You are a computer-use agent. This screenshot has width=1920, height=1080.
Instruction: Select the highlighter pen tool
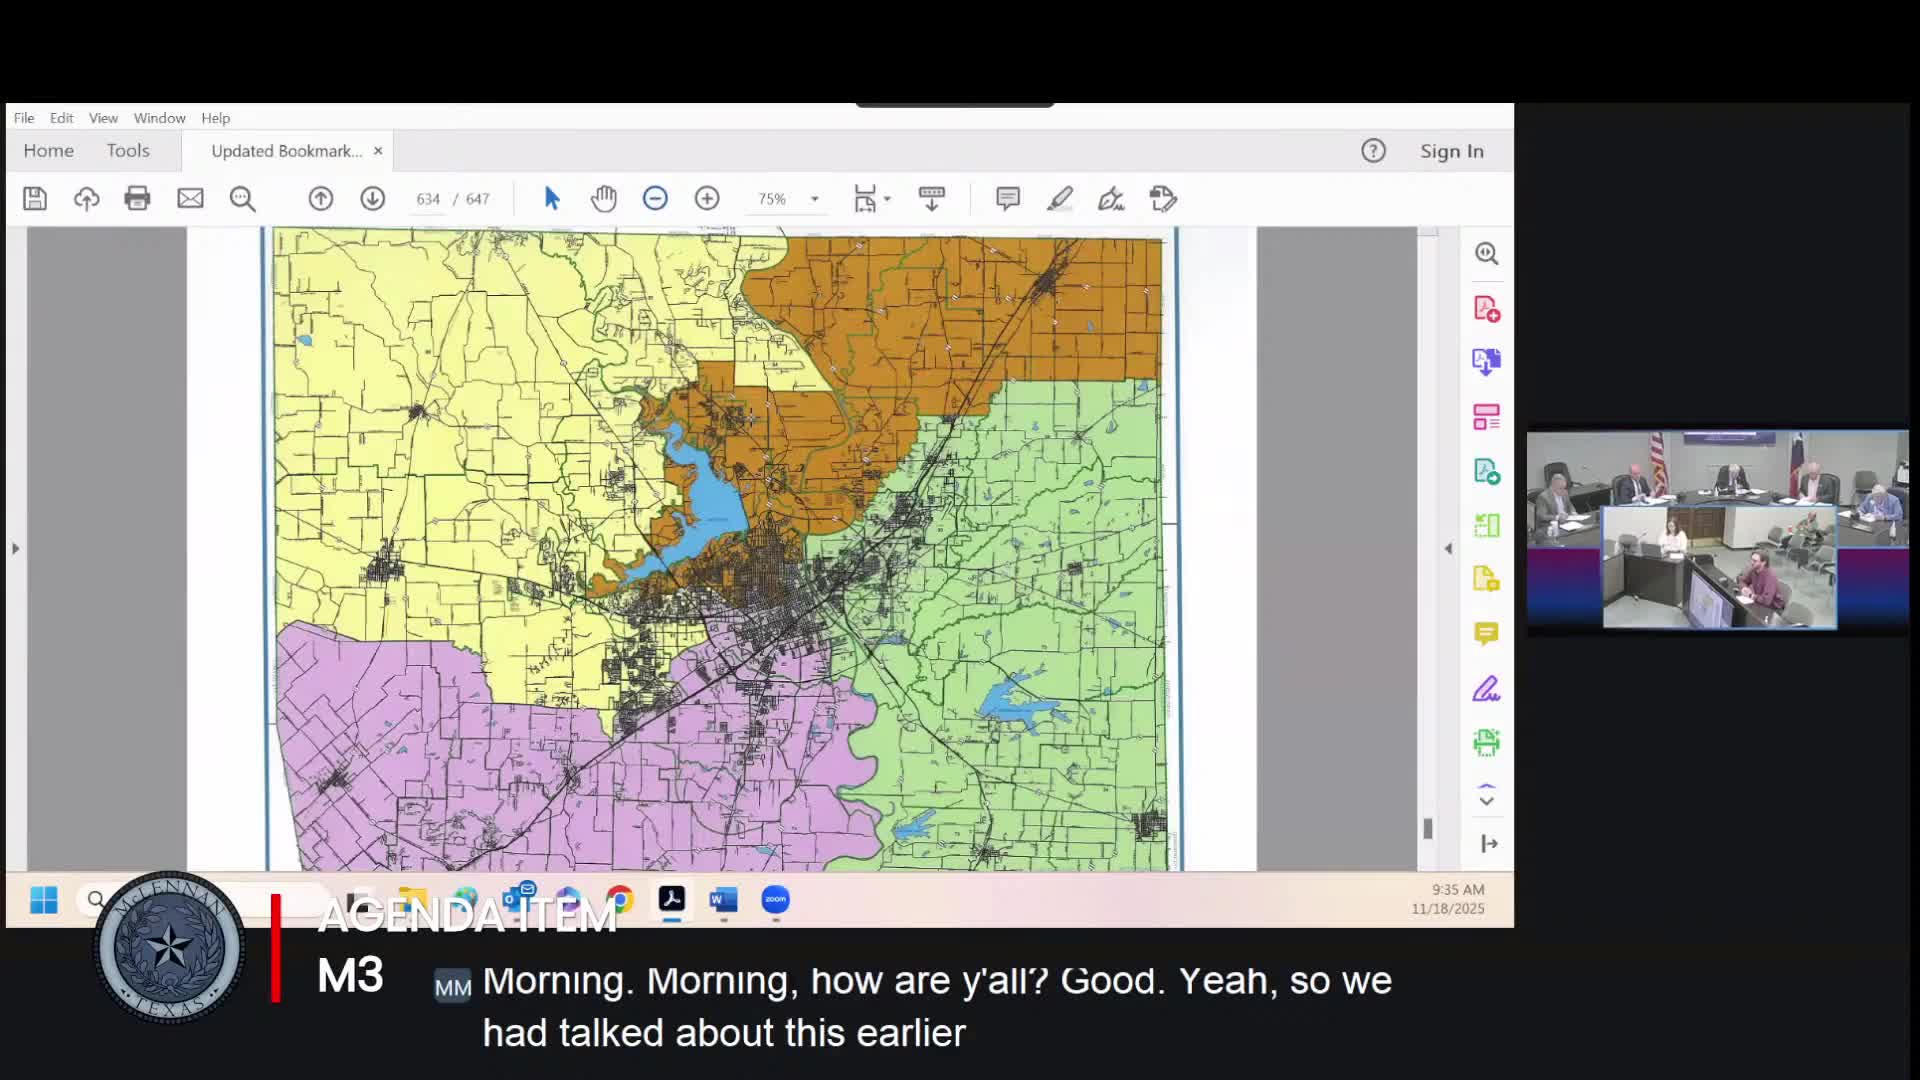click(1060, 199)
